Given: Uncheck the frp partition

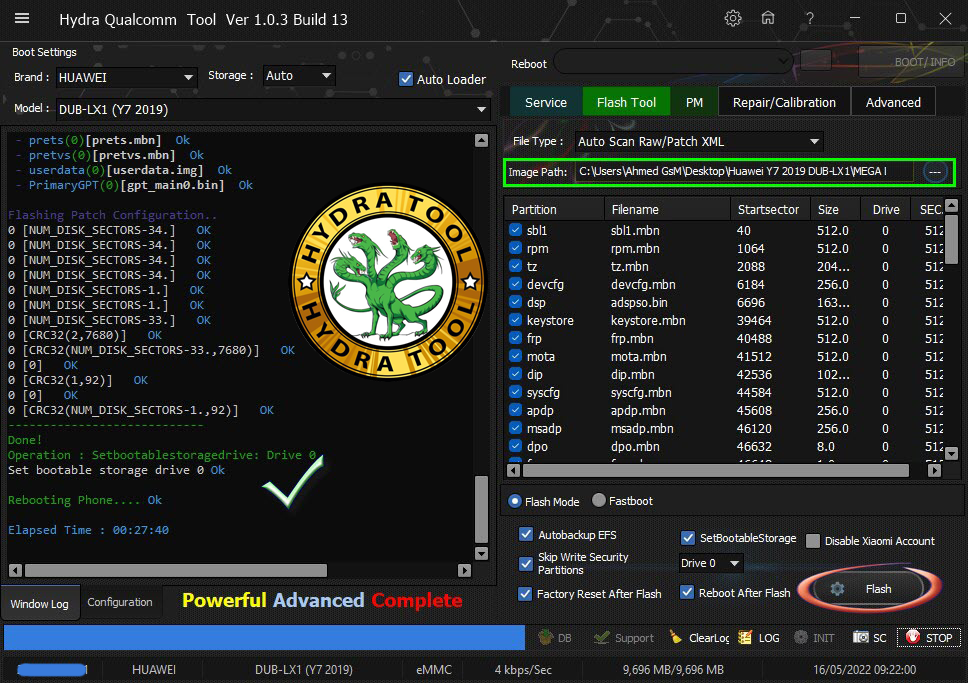Looking at the screenshot, I should coord(515,338).
